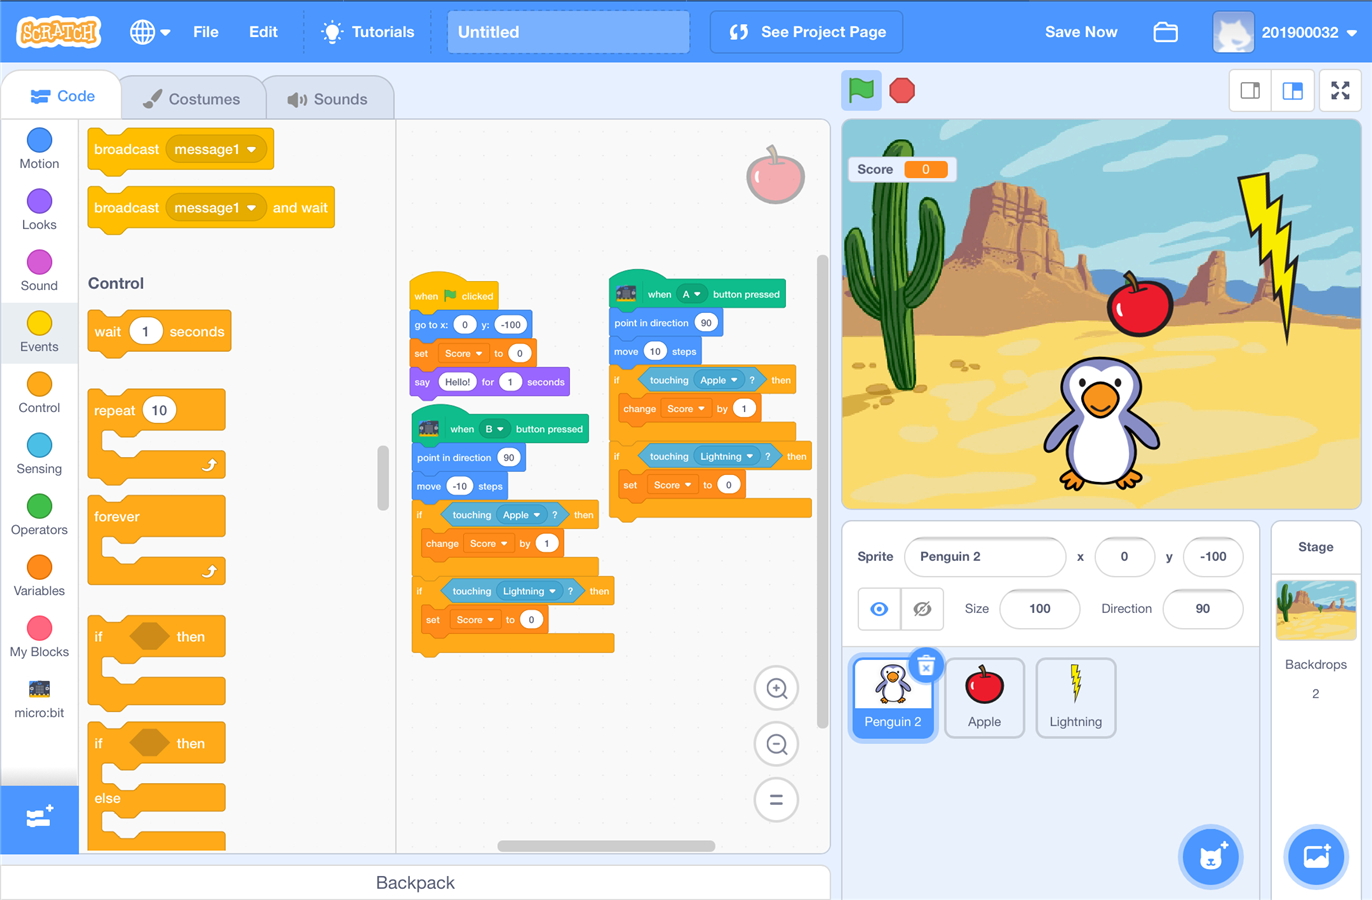Zoom in on the code workspace
Viewport: 1372px width, 900px height.
[x=776, y=688]
